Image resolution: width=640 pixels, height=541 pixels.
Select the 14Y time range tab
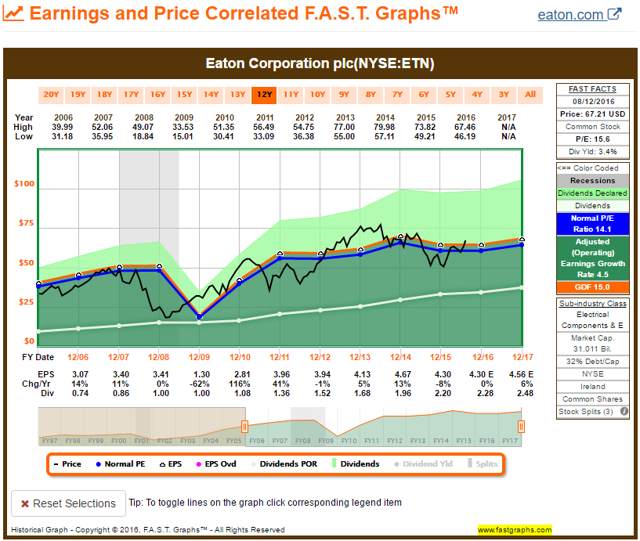(x=211, y=95)
